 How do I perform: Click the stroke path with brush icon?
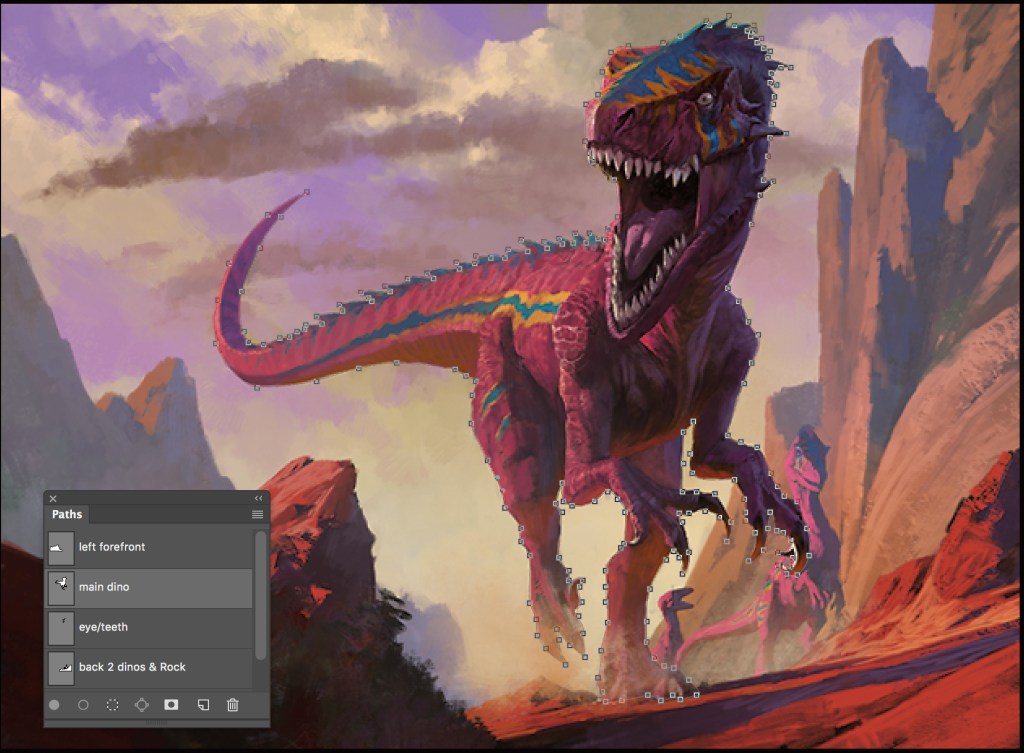(83, 705)
